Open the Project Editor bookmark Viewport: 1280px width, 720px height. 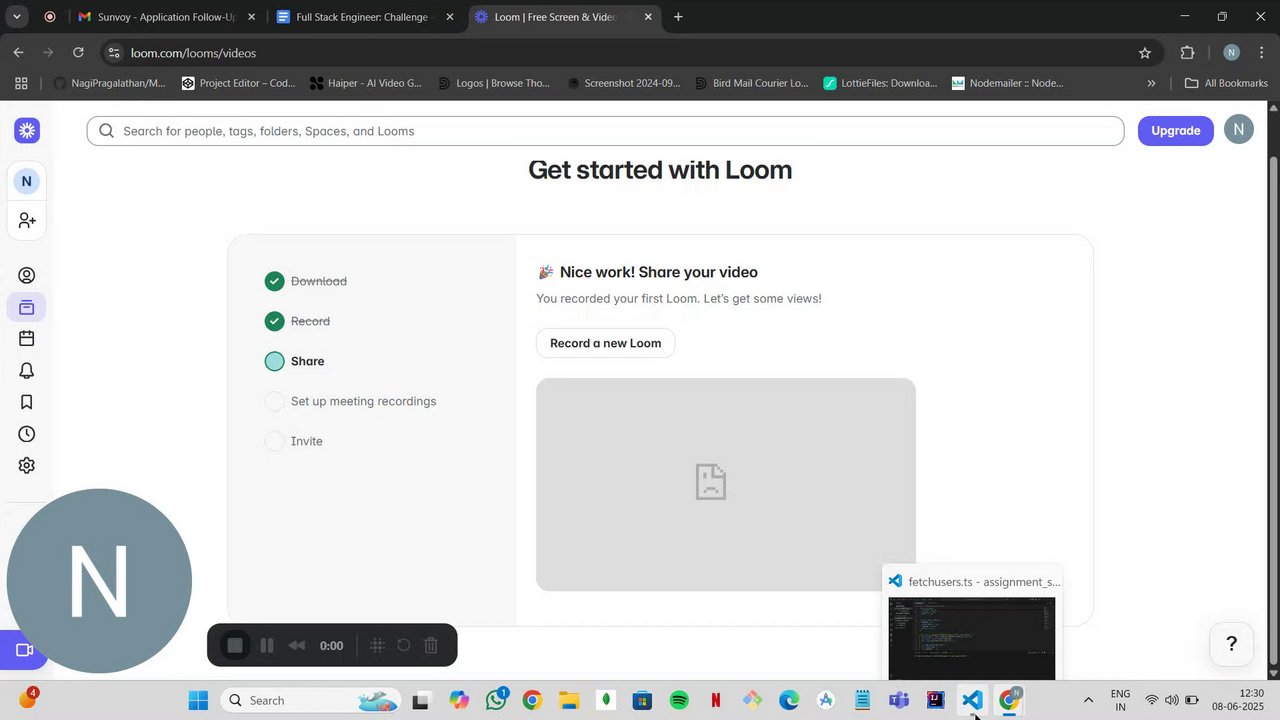pos(239,83)
